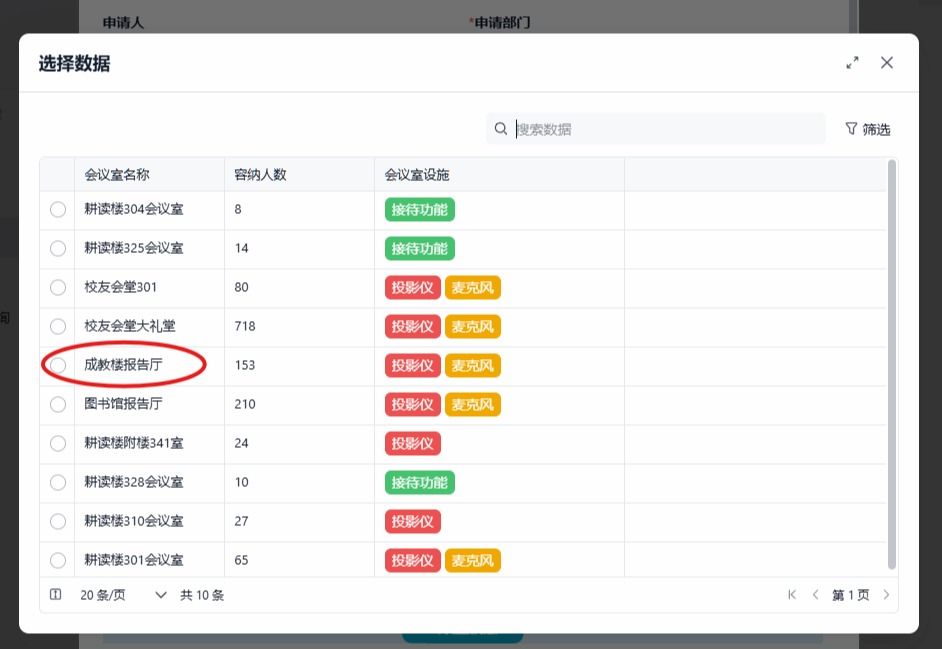Click the 接待功能 tag in 耕读楼328会议室 row
This screenshot has height=649, width=942.
[x=420, y=483]
